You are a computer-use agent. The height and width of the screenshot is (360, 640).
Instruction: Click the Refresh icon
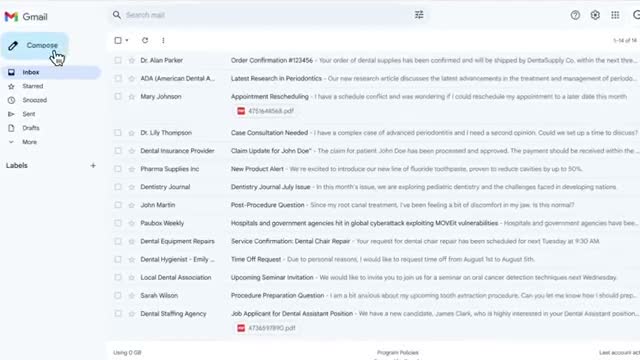[145, 40]
